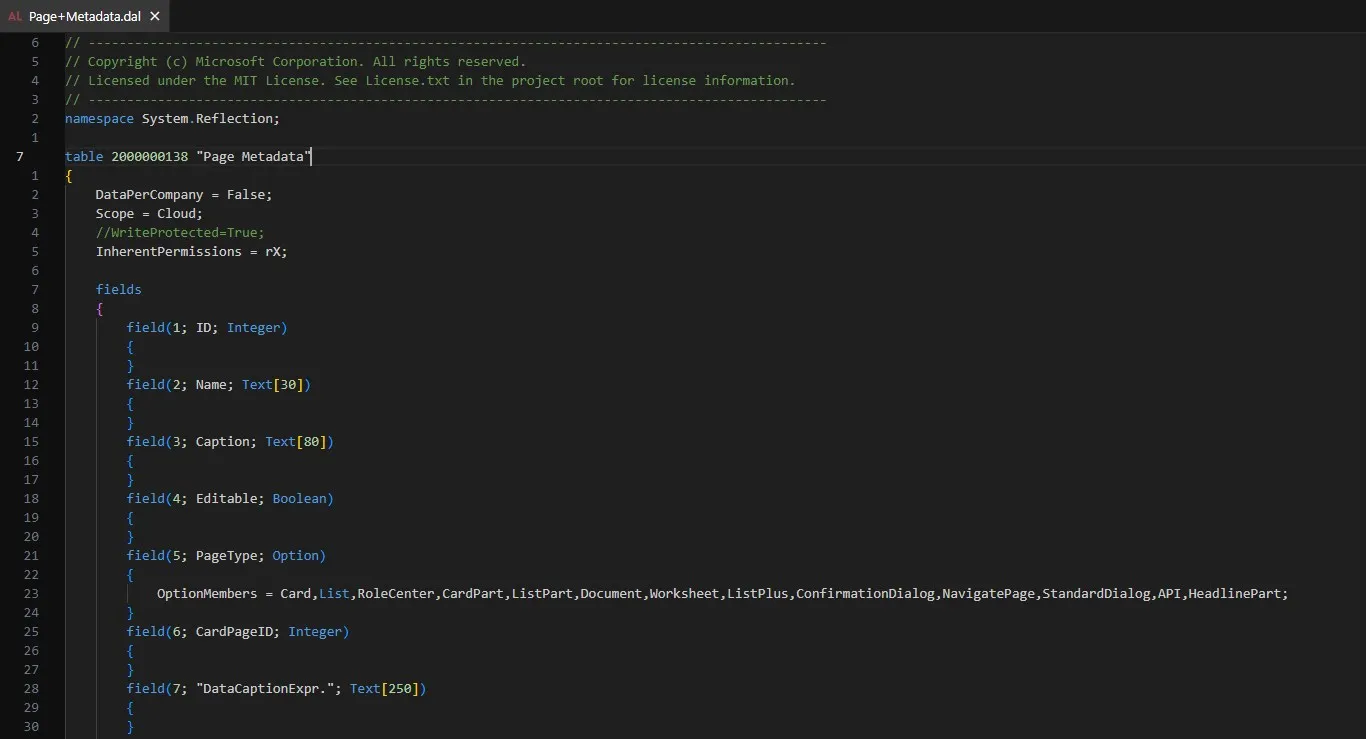Click the API option member
Image resolution: width=1366 pixels, height=739 pixels.
[1169, 593]
